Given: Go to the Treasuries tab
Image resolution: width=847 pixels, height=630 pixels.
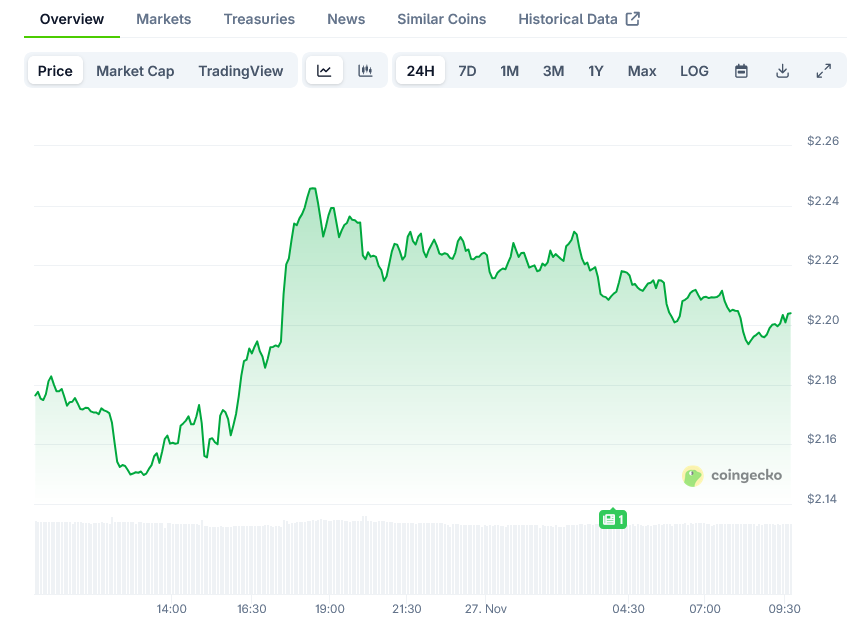Looking at the screenshot, I should pos(259,19).
